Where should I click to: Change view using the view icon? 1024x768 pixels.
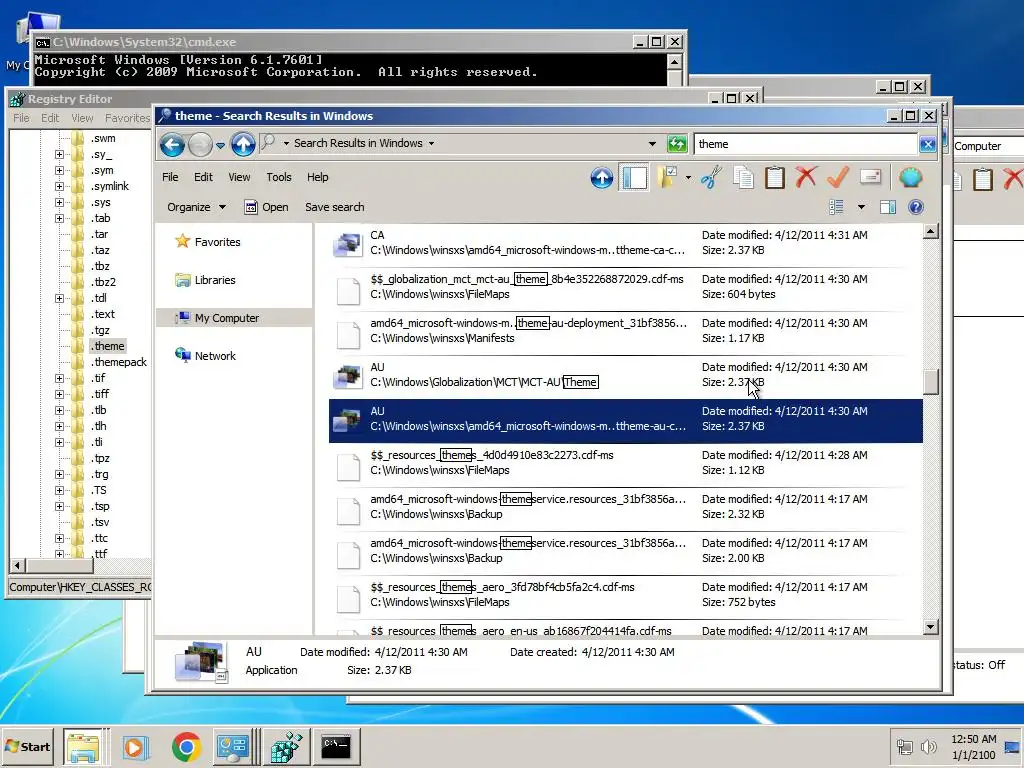[x=837, y=207]
